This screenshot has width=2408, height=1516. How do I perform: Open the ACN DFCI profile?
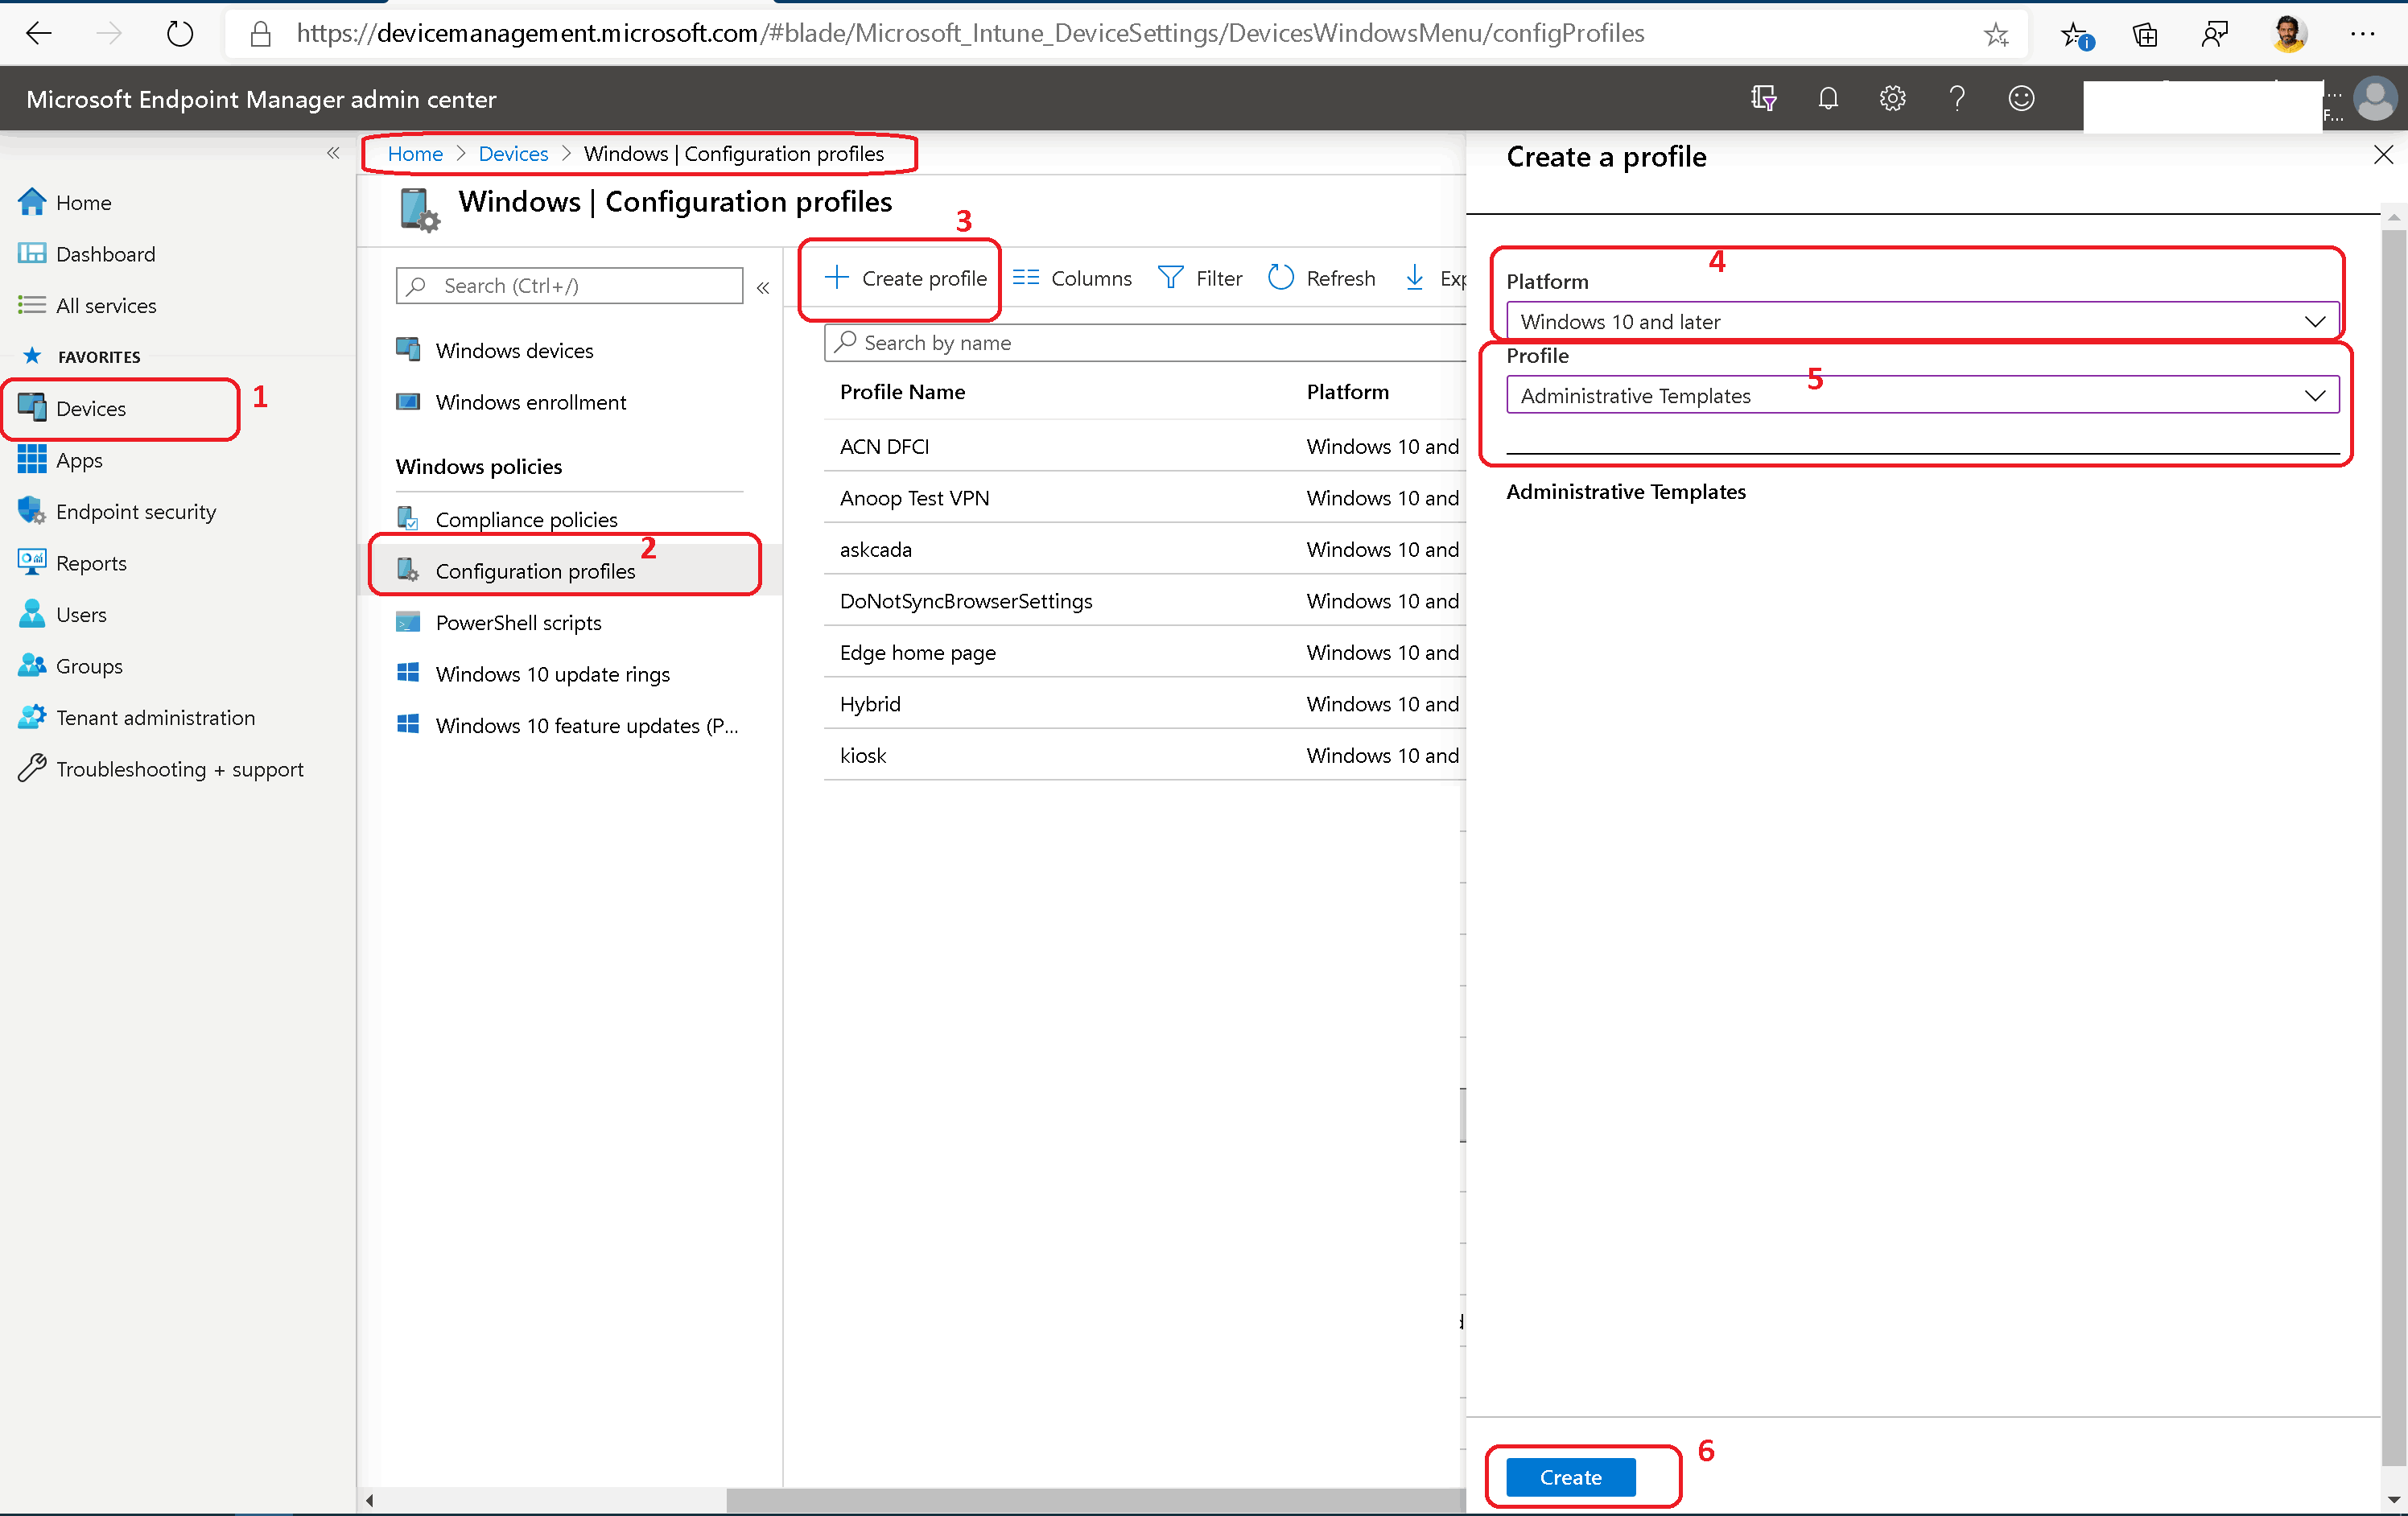click(x=884, y=446)
